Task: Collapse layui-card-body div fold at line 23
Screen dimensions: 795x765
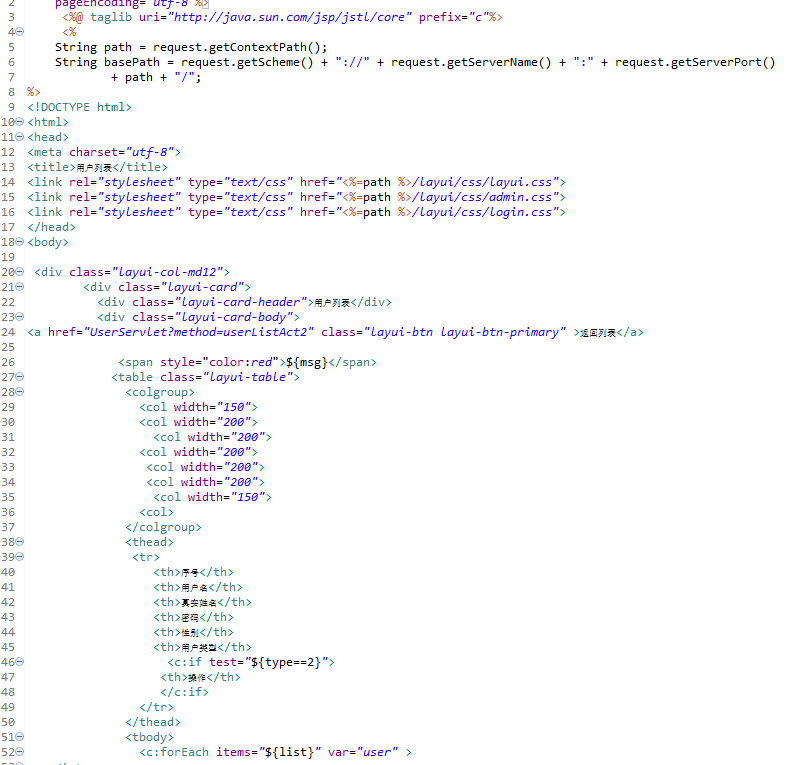Action: [x=20, y=317]
